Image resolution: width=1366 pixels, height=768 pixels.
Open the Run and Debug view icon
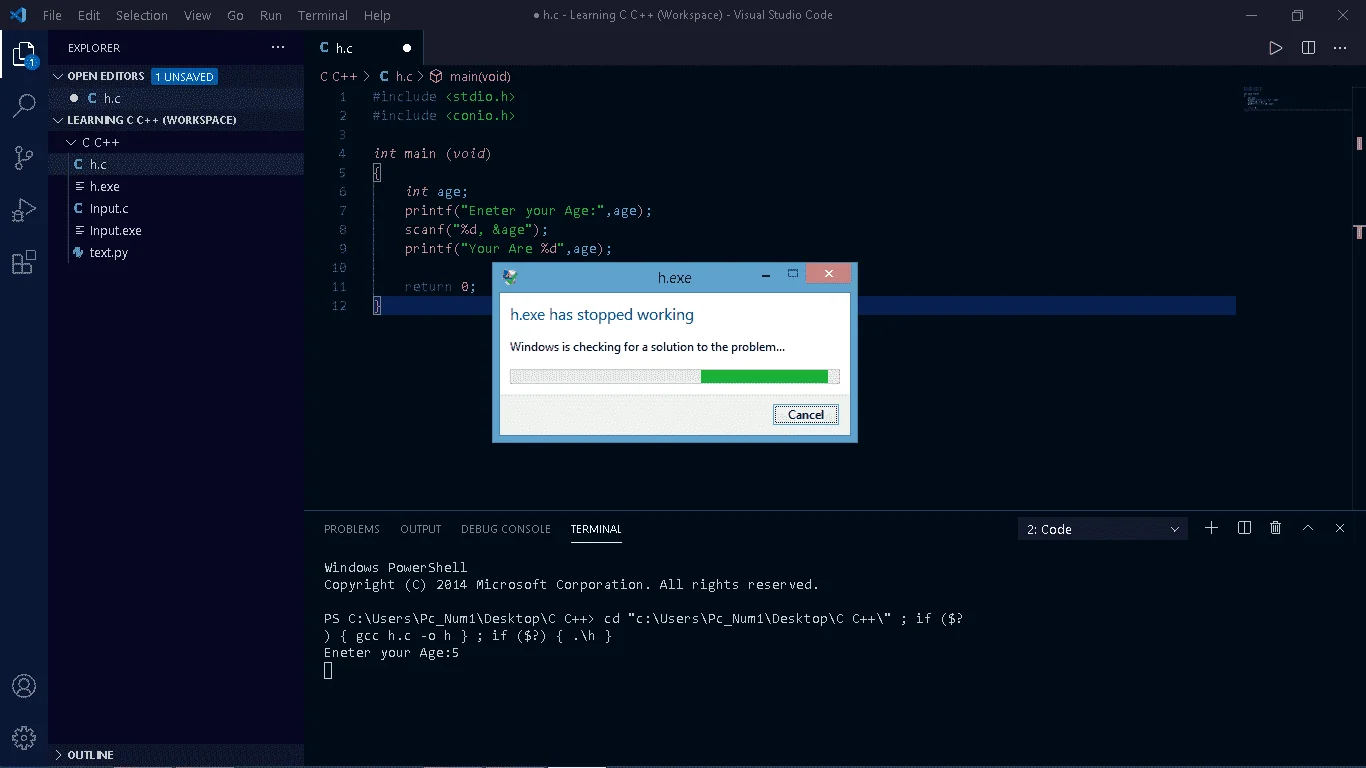24,210
